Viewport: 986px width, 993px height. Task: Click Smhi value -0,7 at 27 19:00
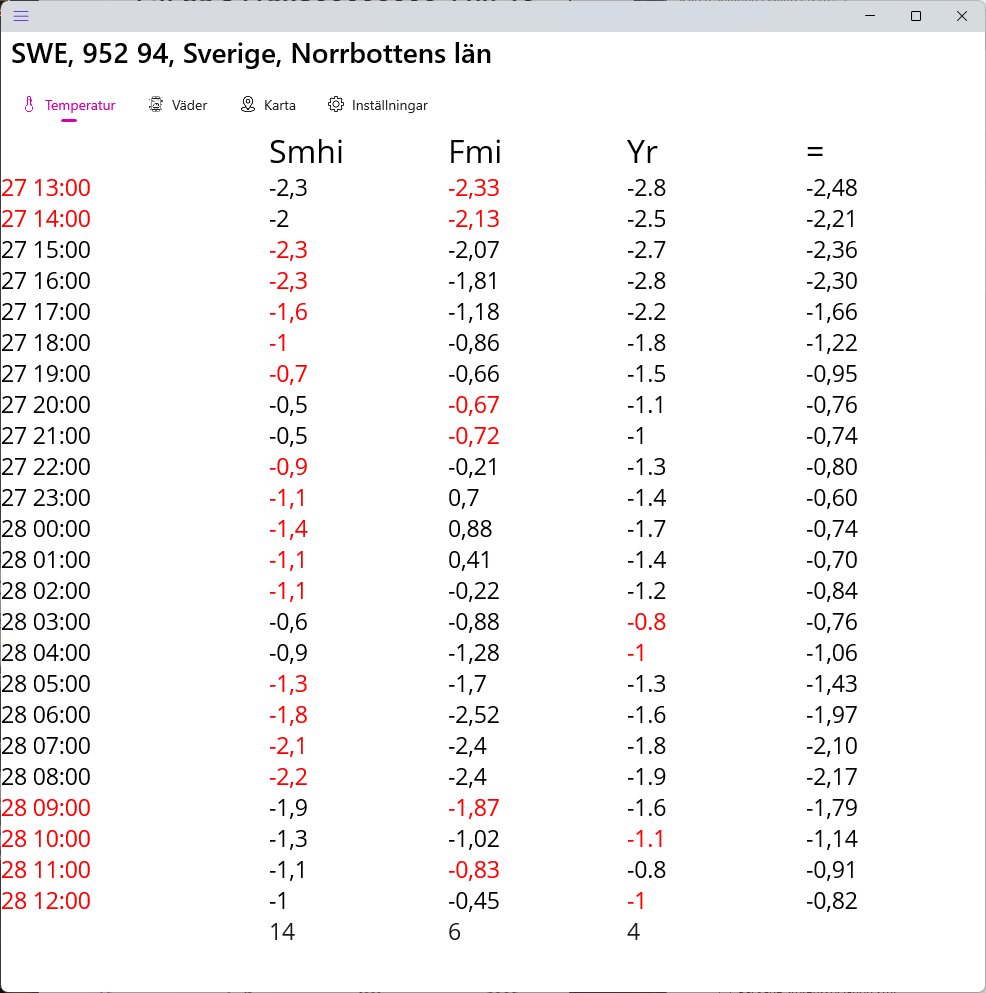click(288, 374)
